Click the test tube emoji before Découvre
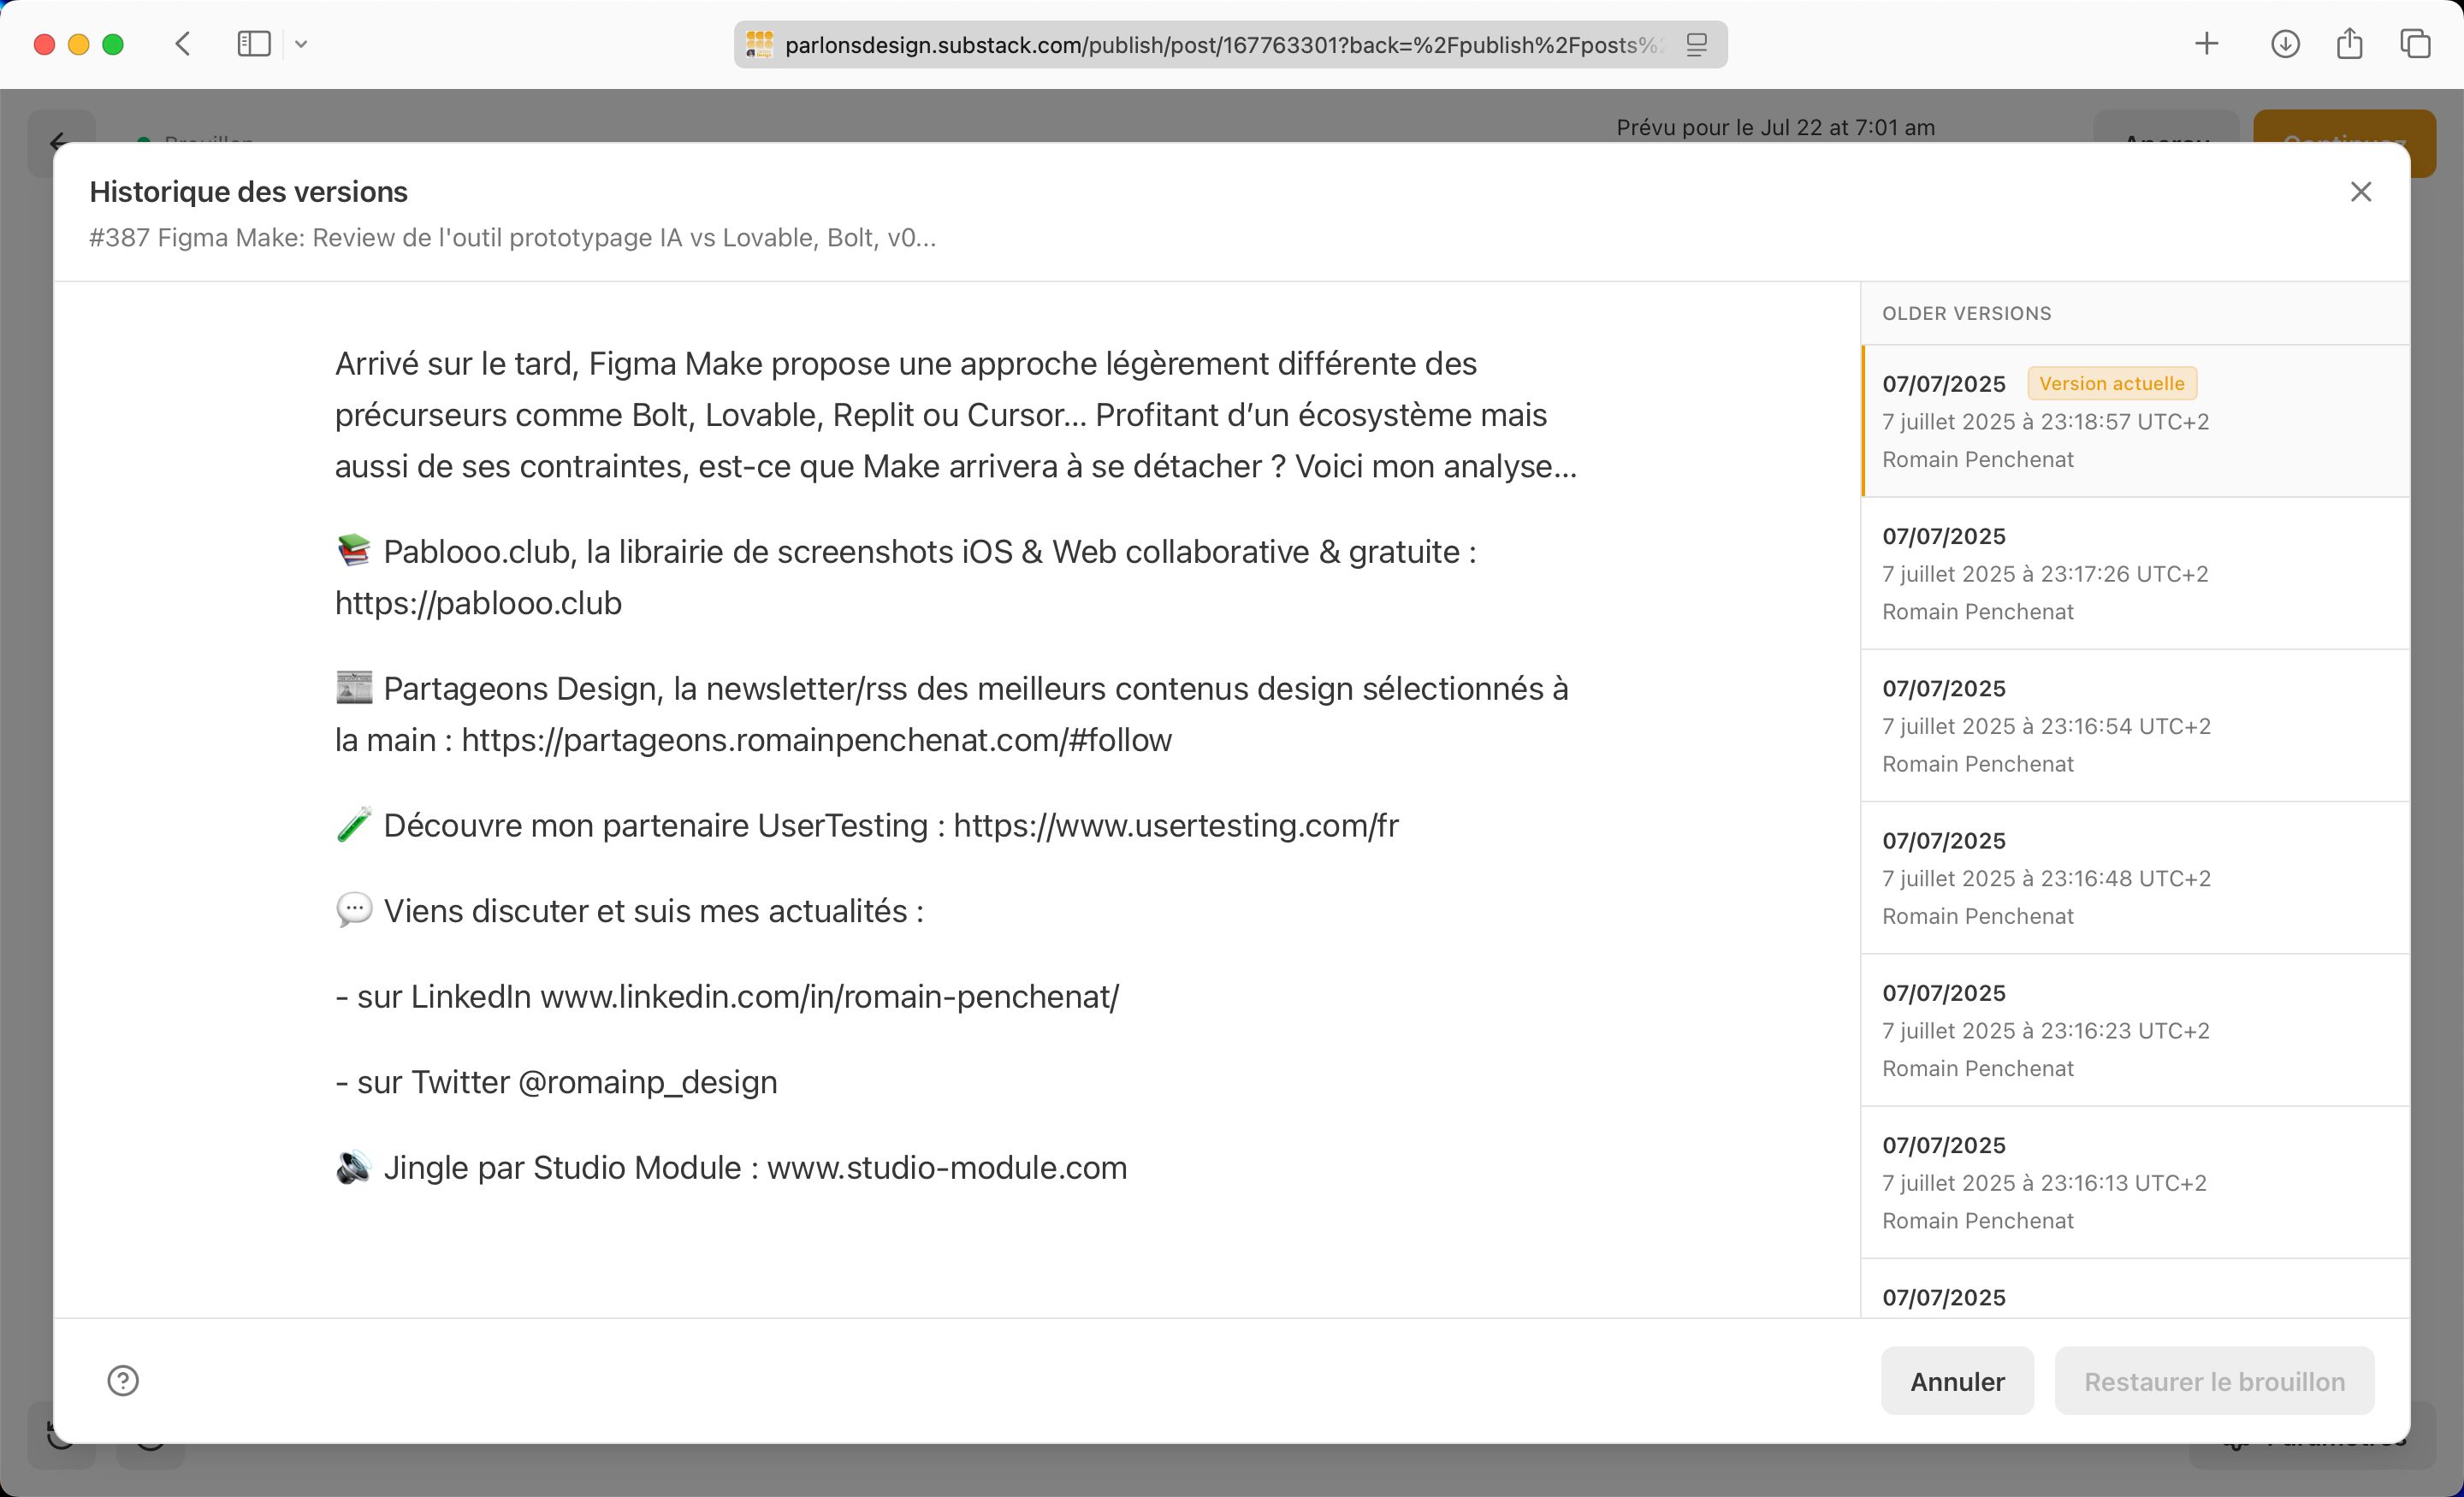 354,824
